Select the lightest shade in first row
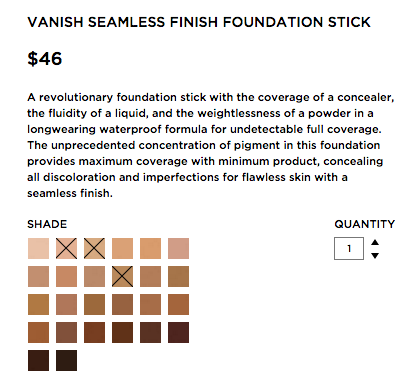 click(38, 248)
